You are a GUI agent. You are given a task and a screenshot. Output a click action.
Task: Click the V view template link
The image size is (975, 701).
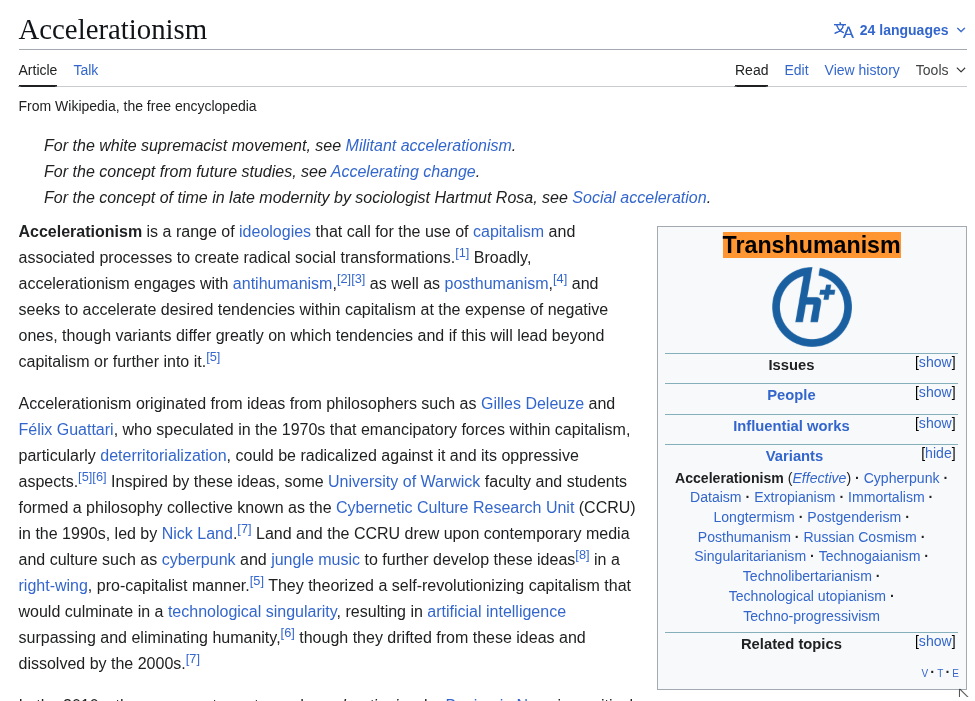[x=925, y=673]
